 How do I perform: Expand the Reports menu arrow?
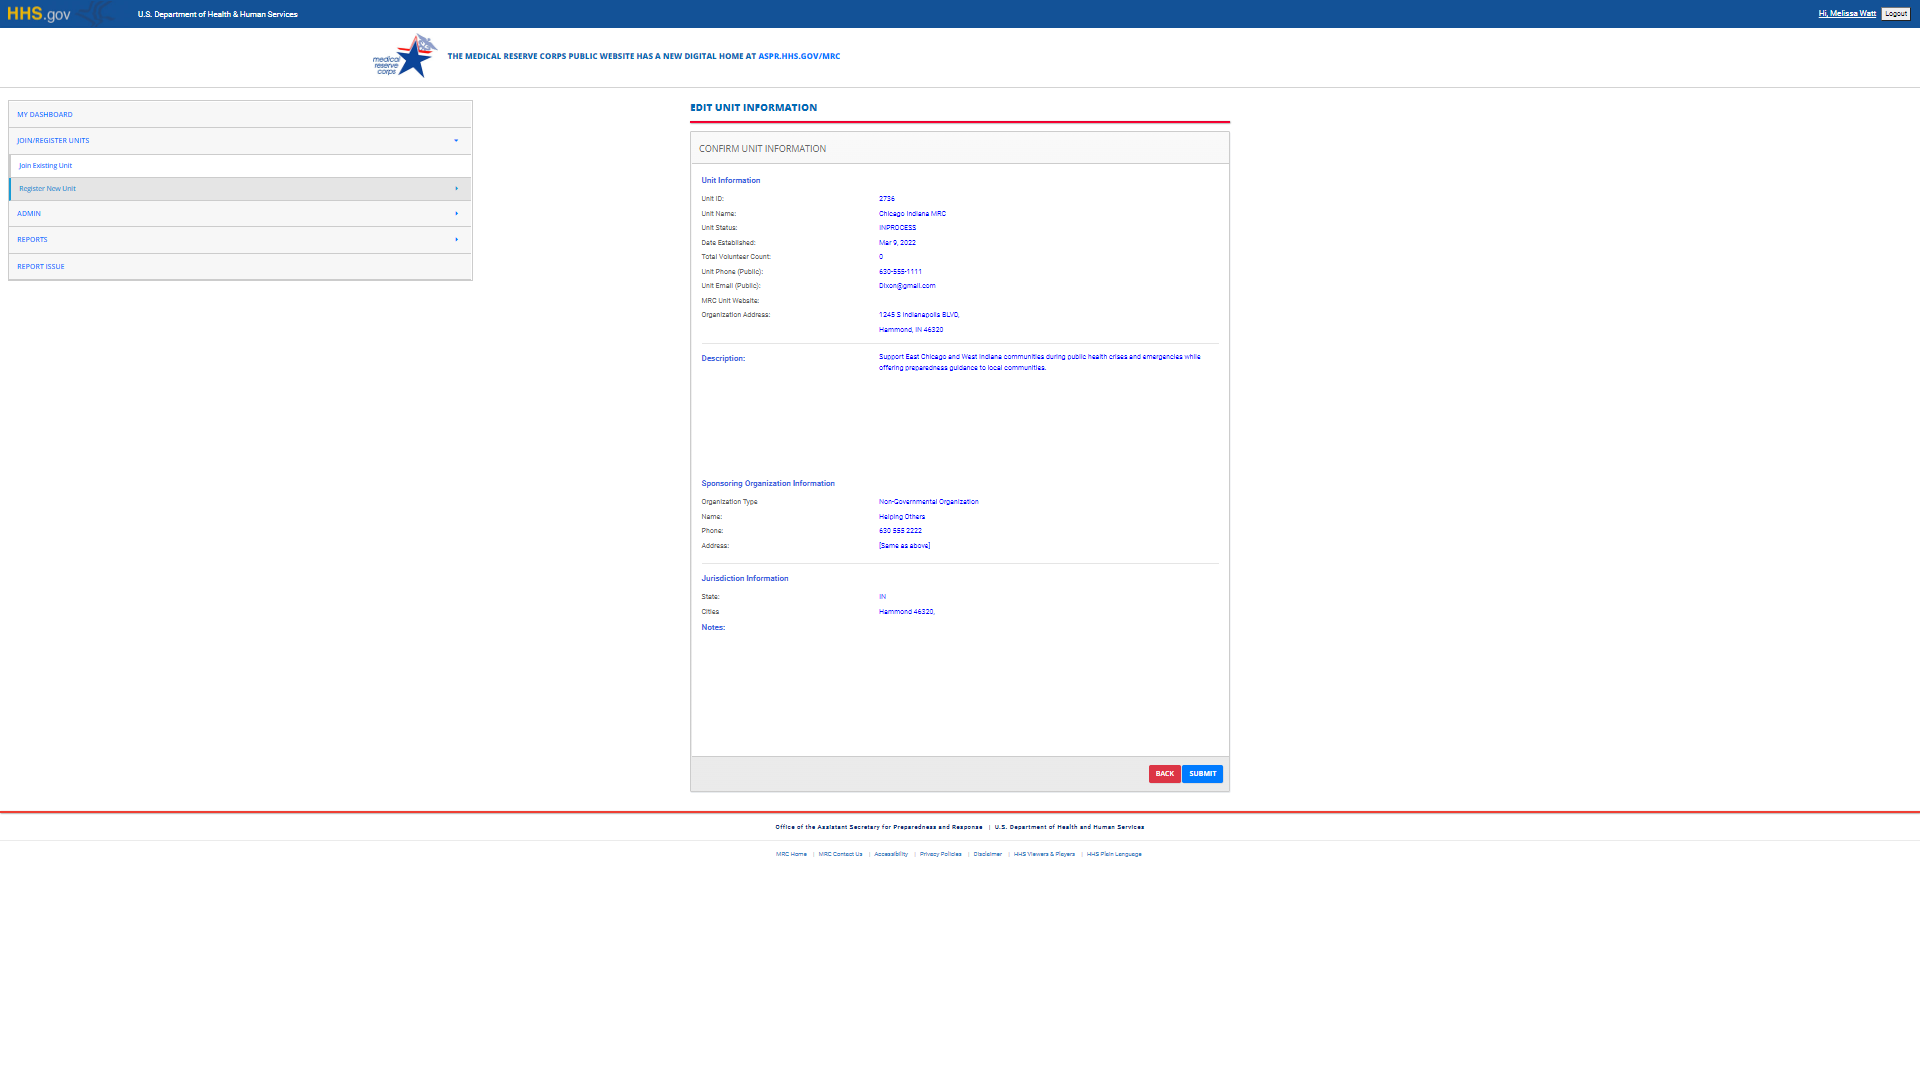click(x=456, y=240)
